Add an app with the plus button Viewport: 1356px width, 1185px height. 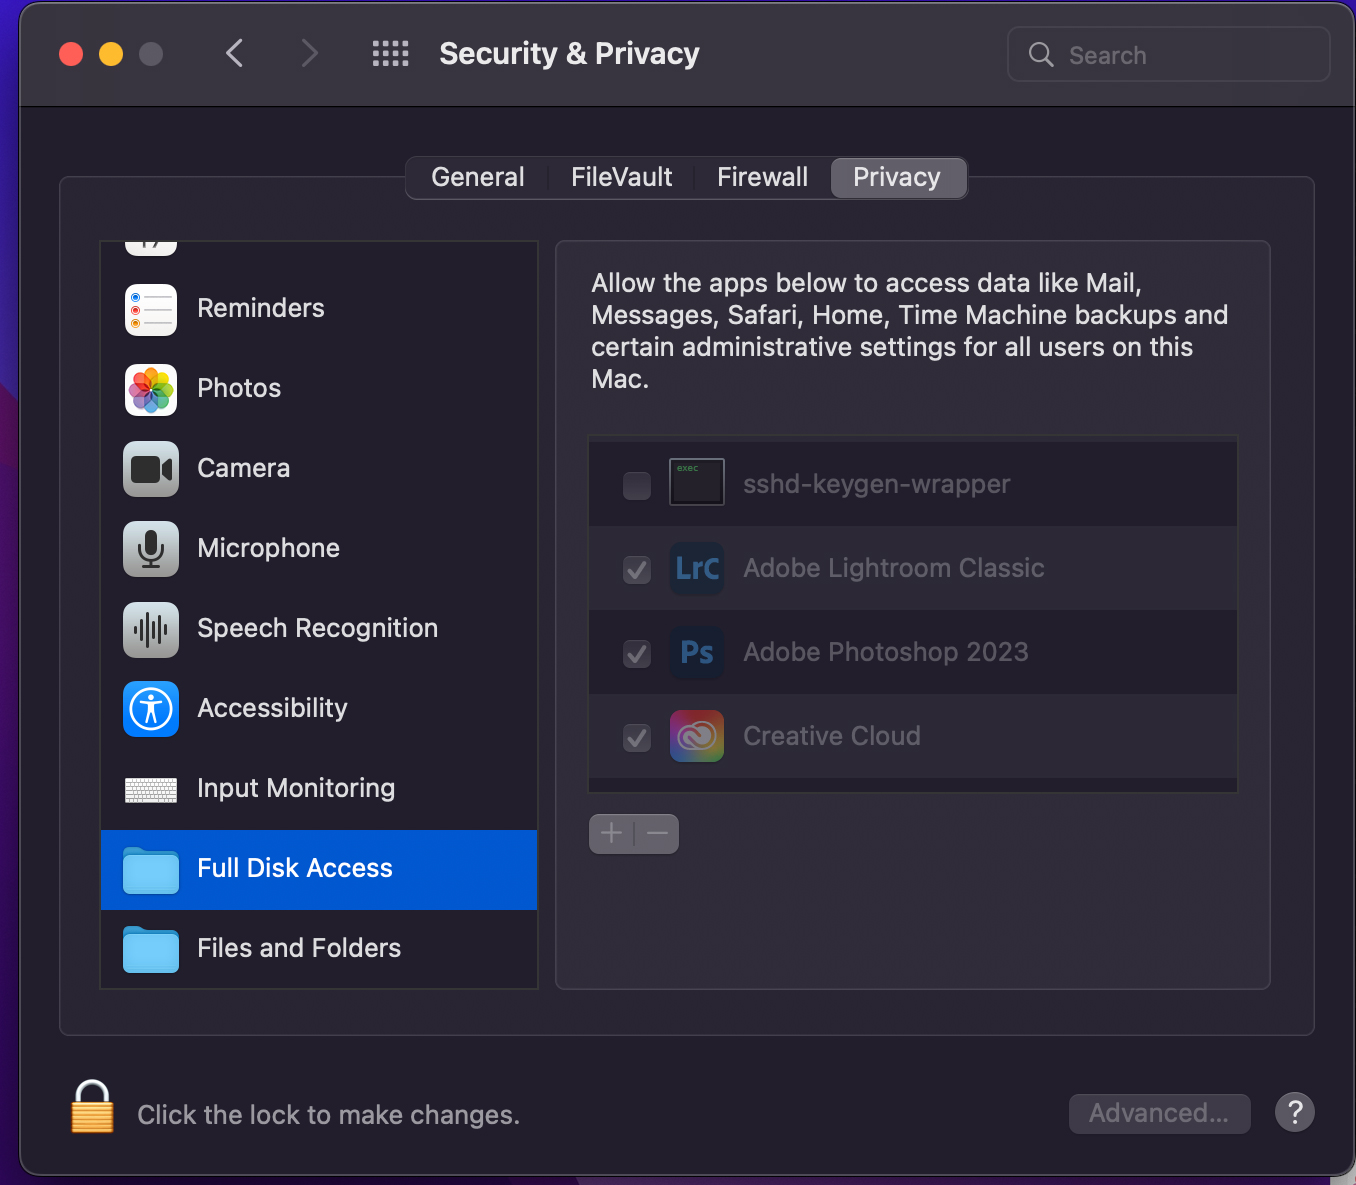612,833
